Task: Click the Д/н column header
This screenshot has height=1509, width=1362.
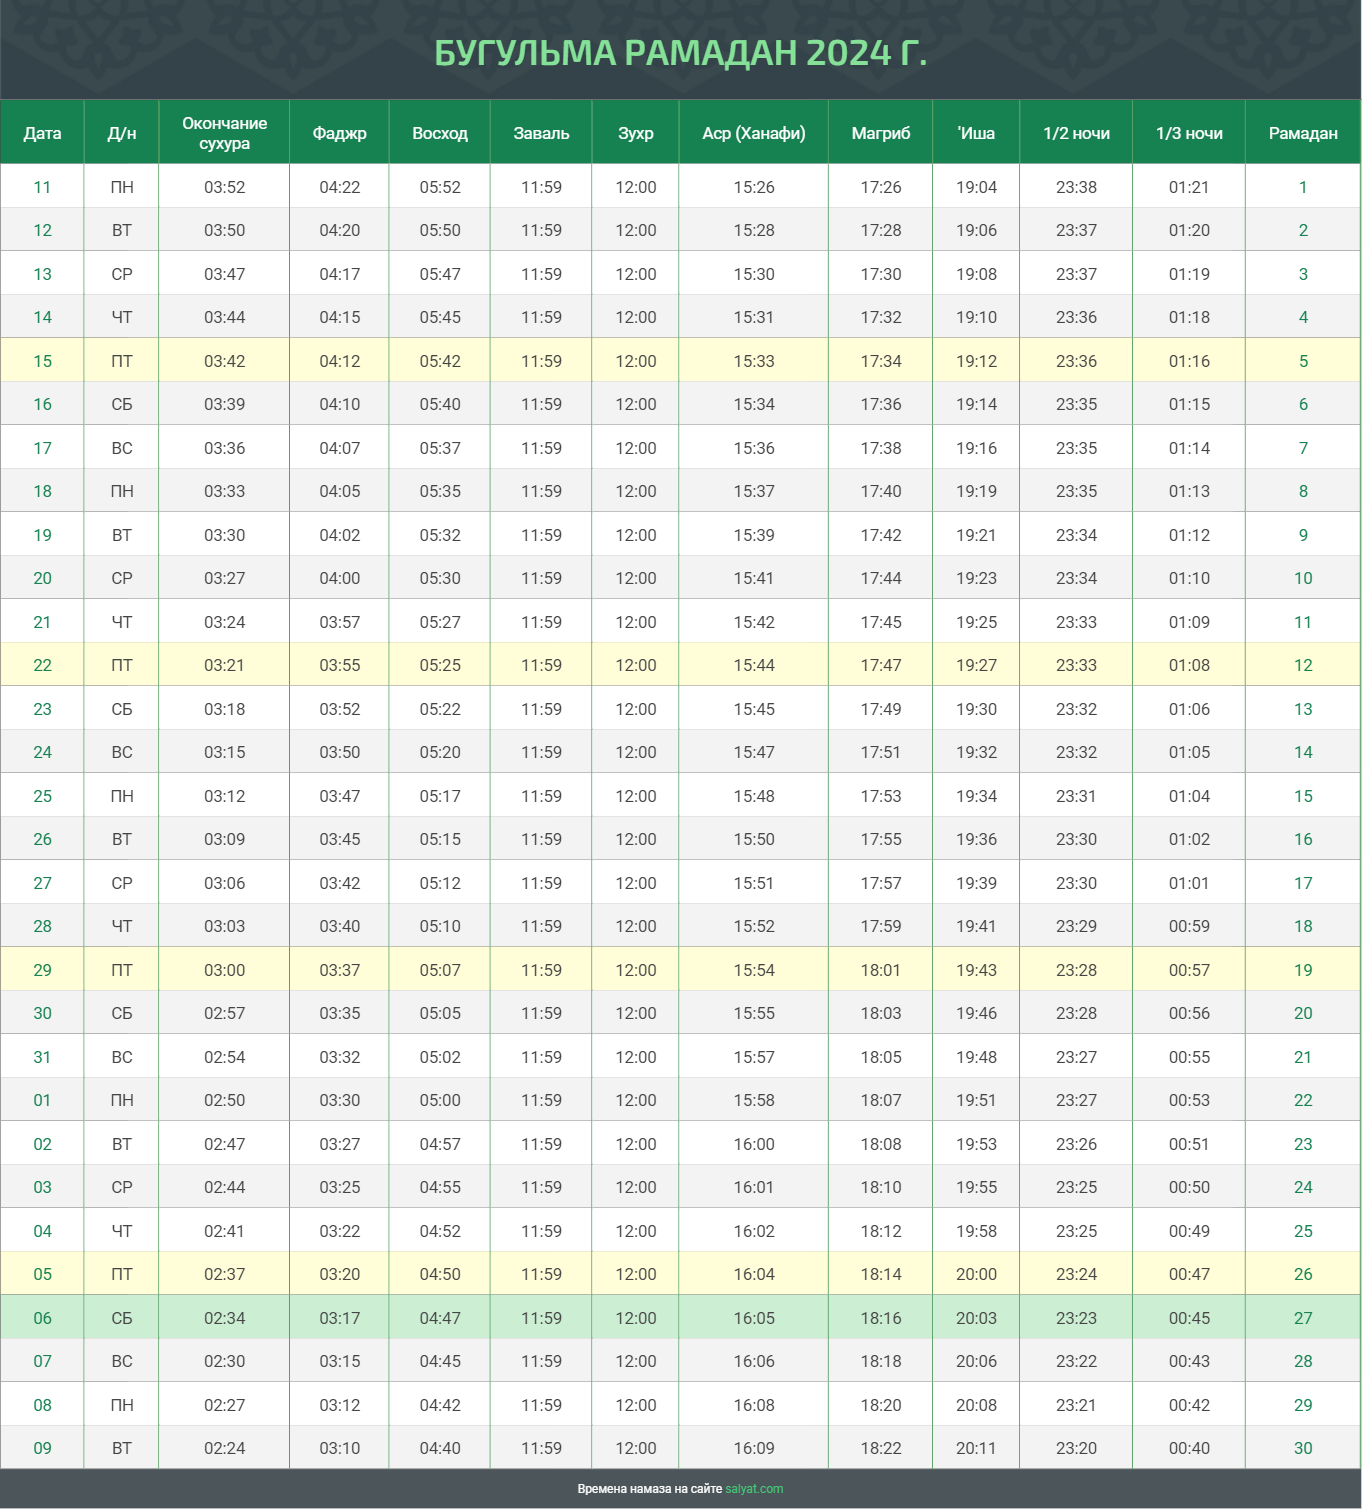Action: pyautogui.click(x=122, y=133)
